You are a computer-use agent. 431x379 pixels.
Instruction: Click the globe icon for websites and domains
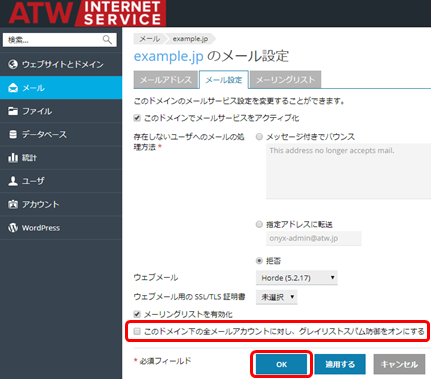coord(13,64)
